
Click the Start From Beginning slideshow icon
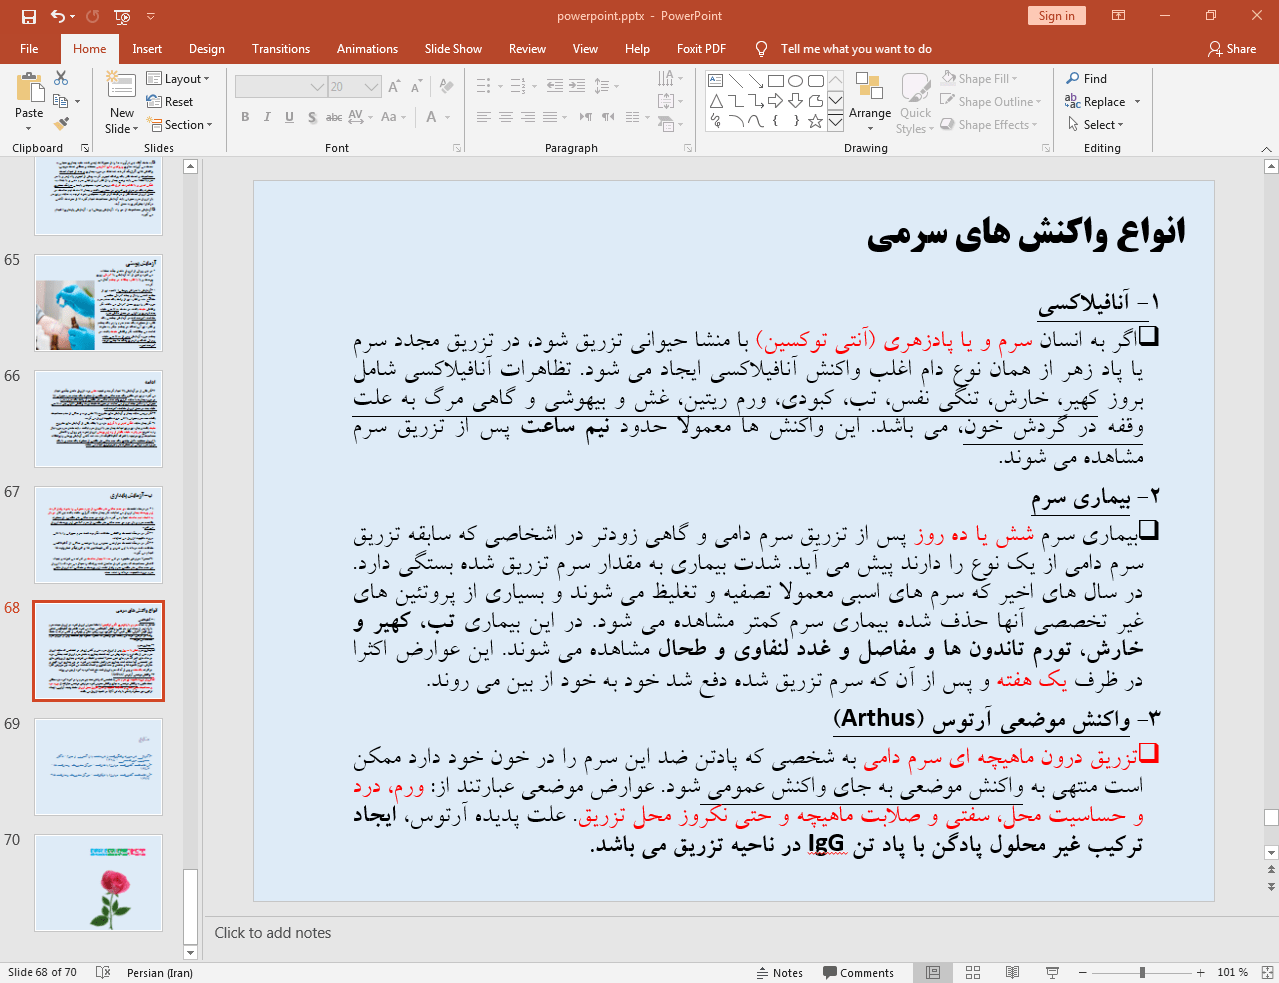click(x=122, y=16)
